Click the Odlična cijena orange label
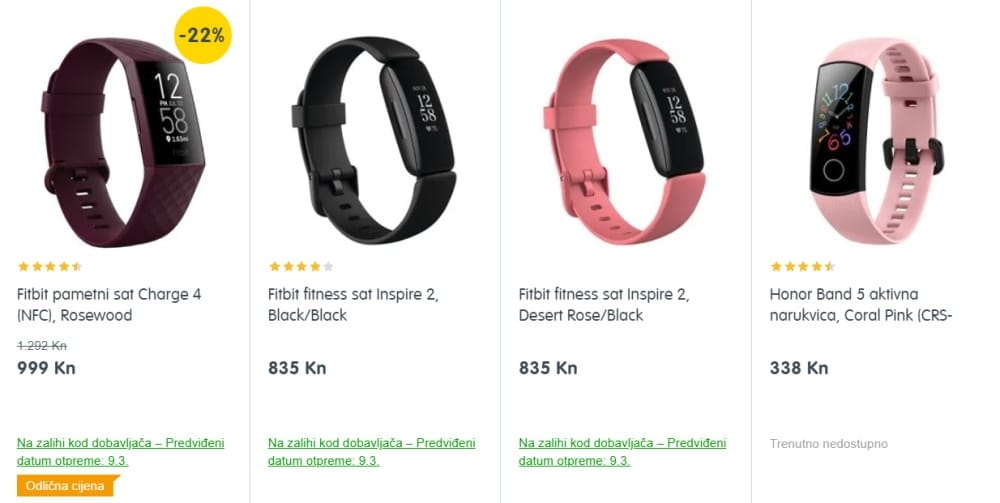Screen dimensions: 1000x503 point(68,486)
